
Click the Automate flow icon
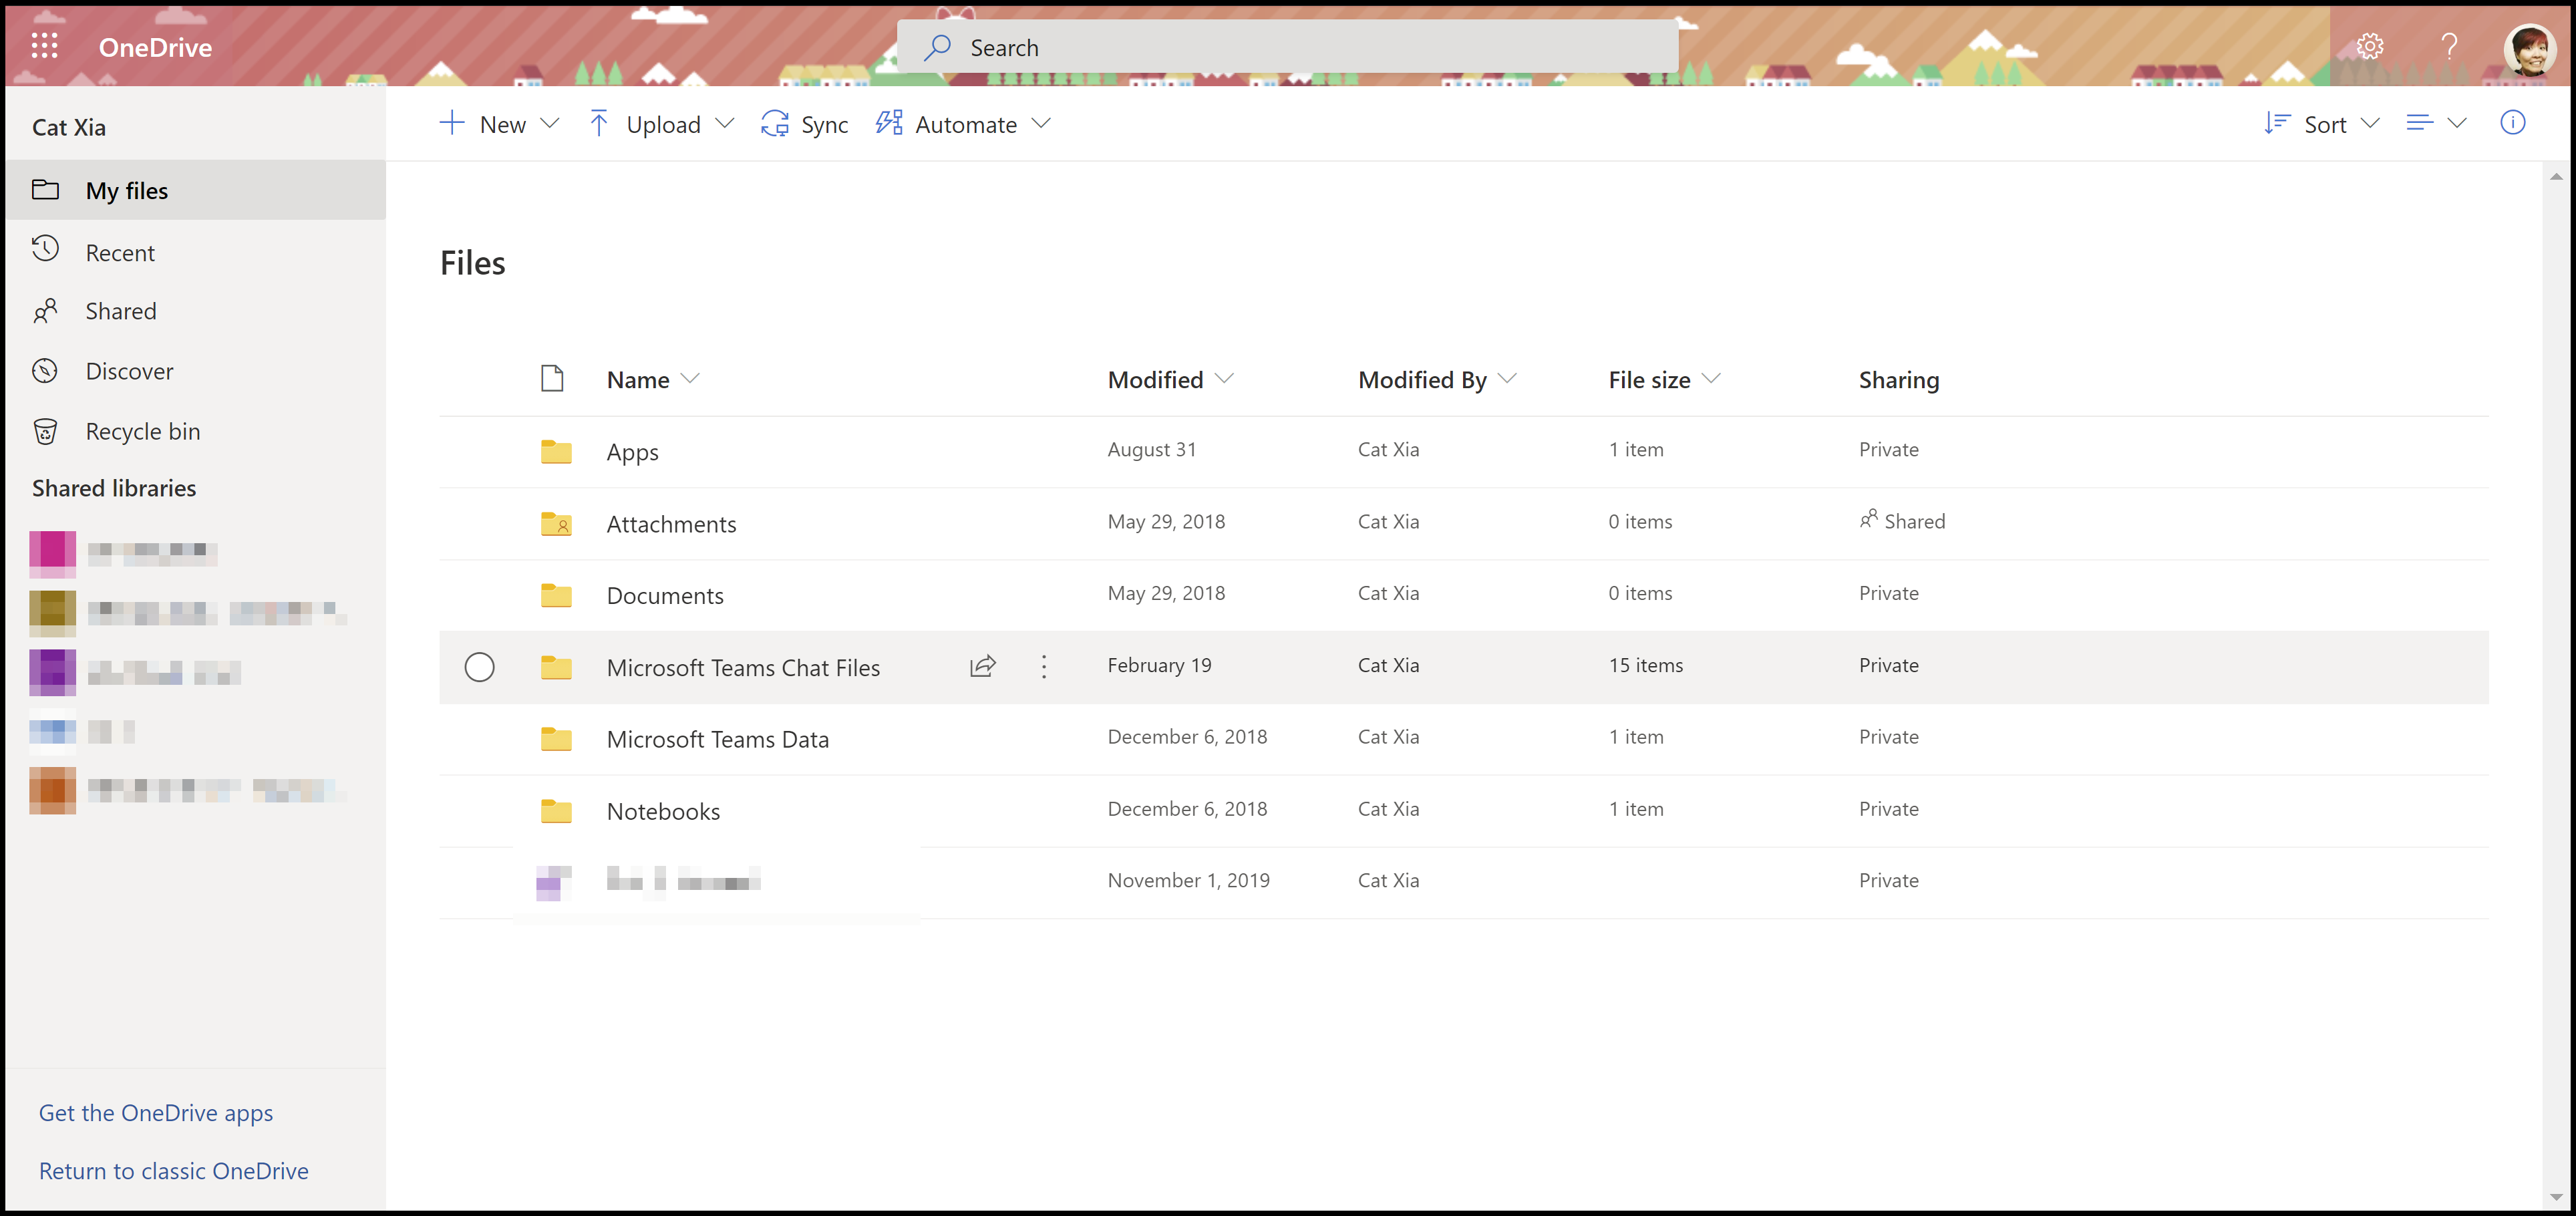(x=888, y=123)
